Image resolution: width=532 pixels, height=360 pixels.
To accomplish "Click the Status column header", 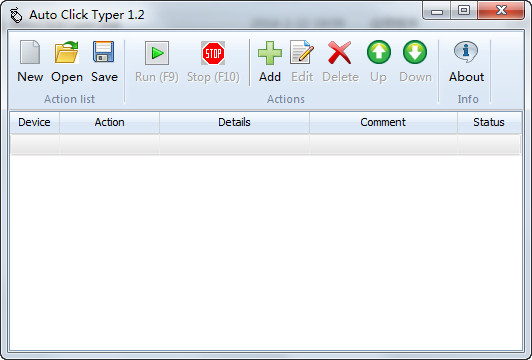I will (x=489, y=122).
